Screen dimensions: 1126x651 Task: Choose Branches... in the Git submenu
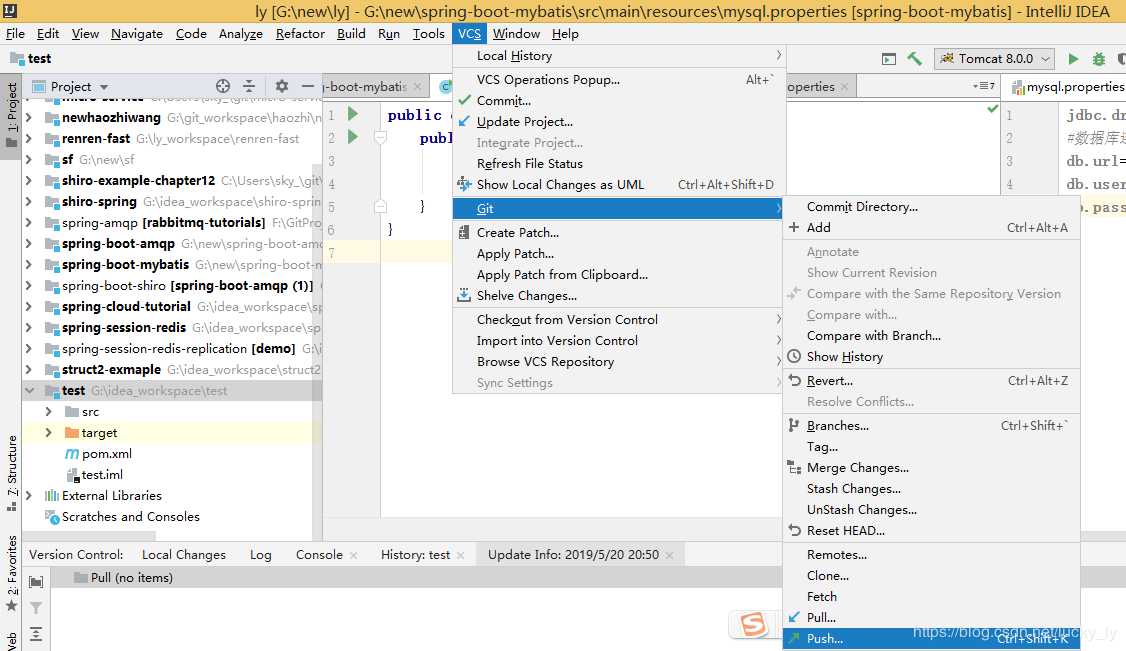coord(931,426)
